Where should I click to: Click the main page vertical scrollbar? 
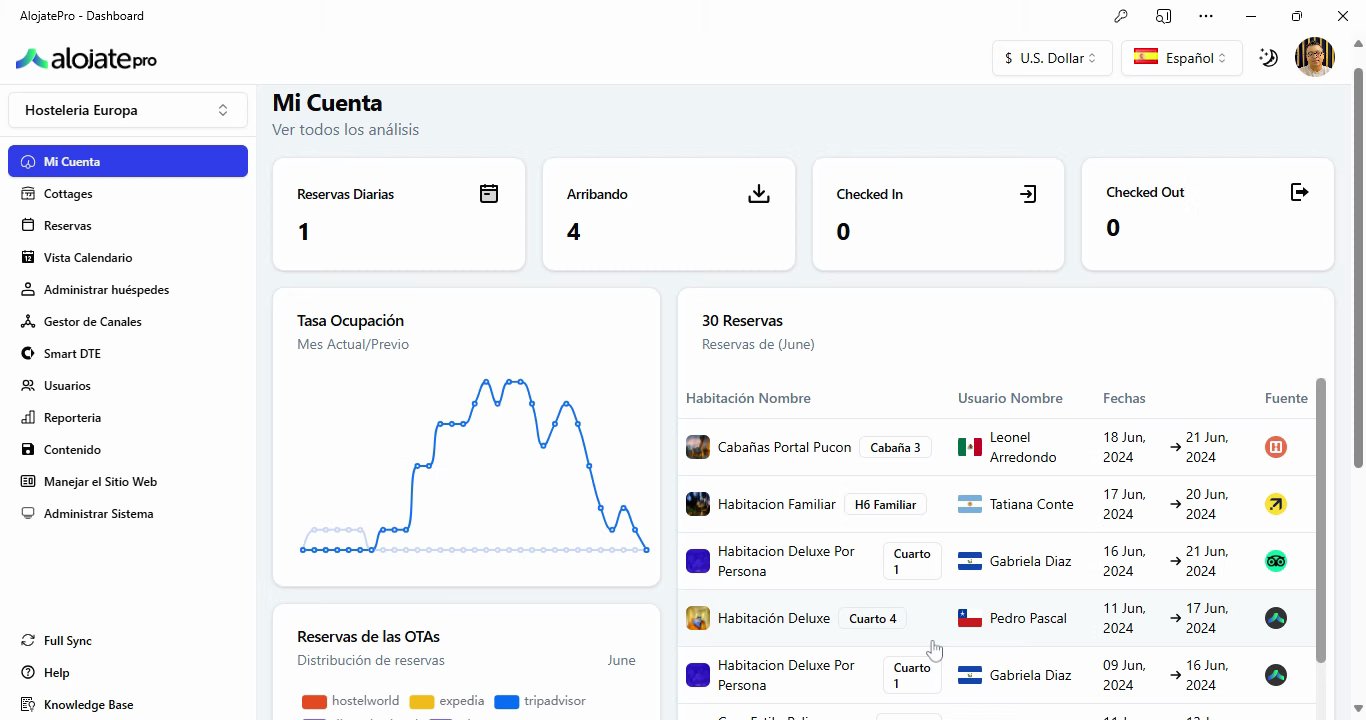(1358, 267)
